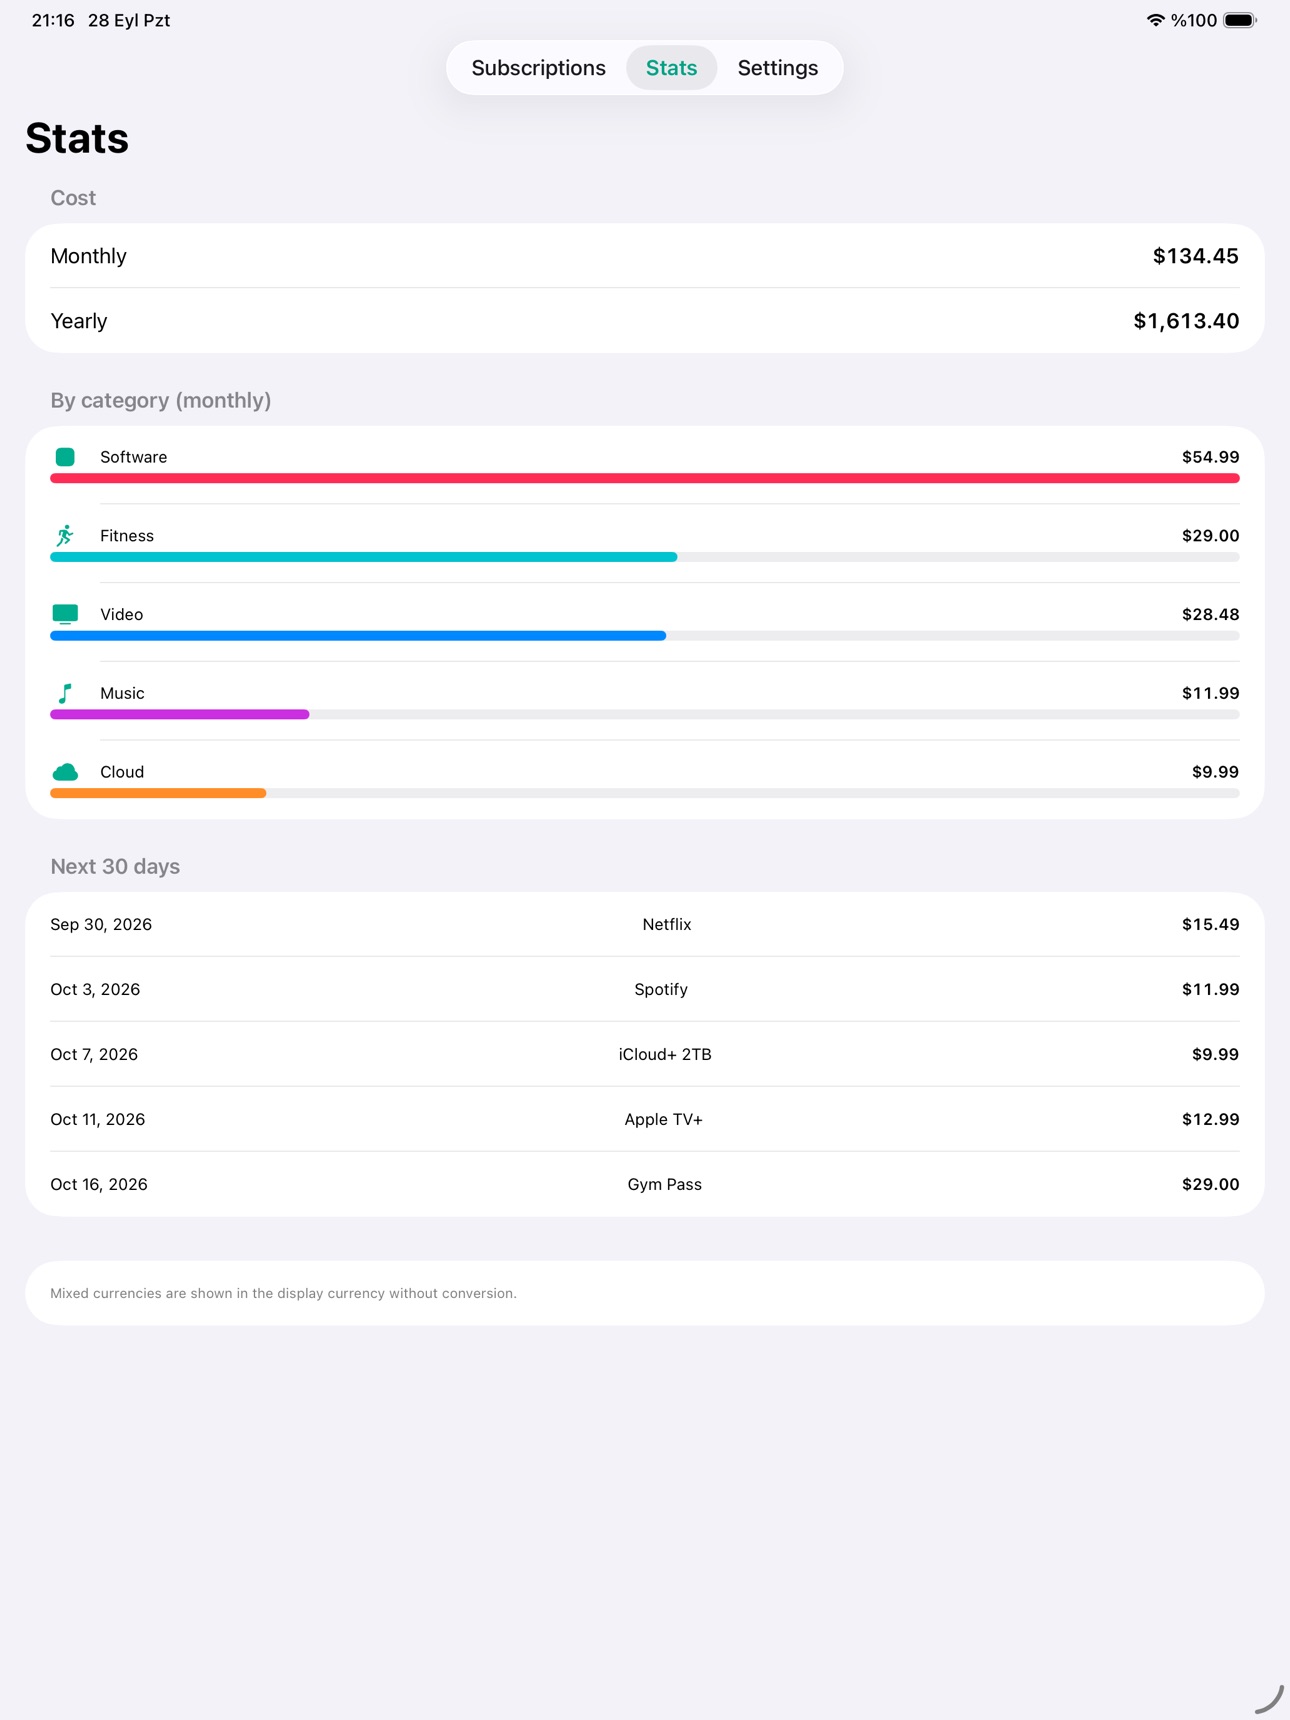1290x1720 pixels.
Task: Click the $1,613.40 yearly total
Action: (1186, 321)
